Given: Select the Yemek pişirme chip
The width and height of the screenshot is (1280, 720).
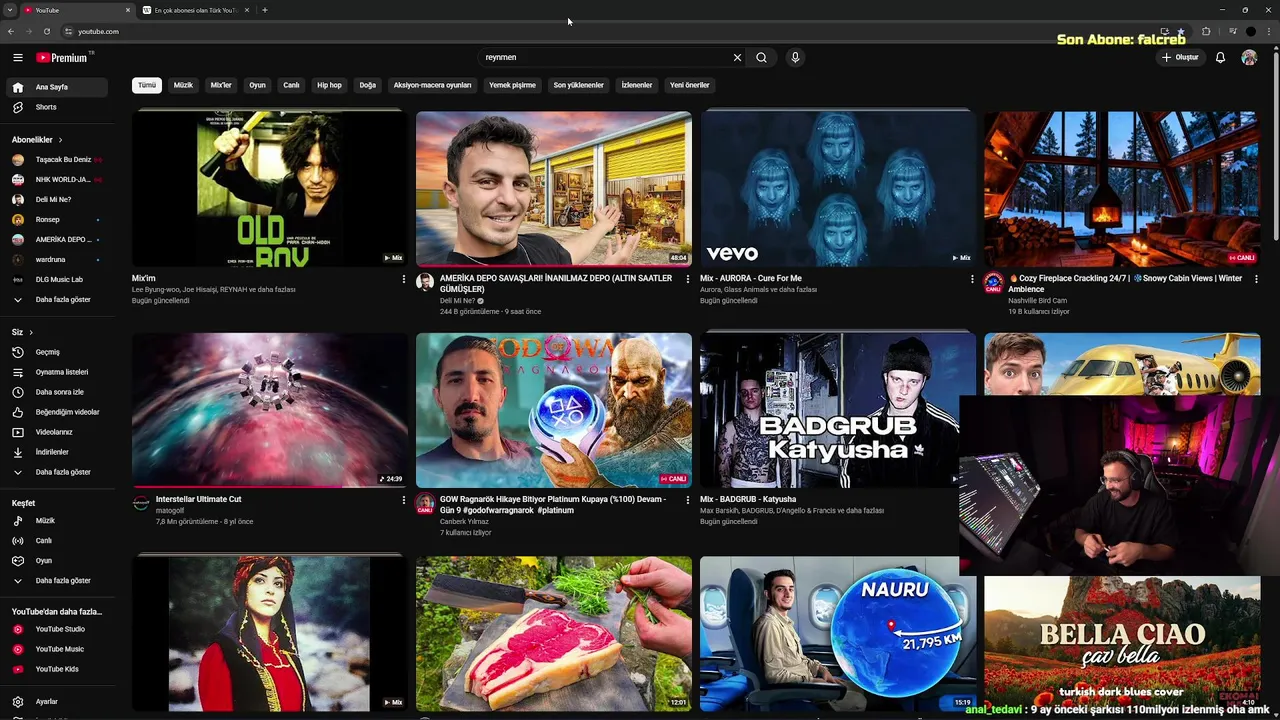Looking at the screenshot, I should click(x=512, y=85).
